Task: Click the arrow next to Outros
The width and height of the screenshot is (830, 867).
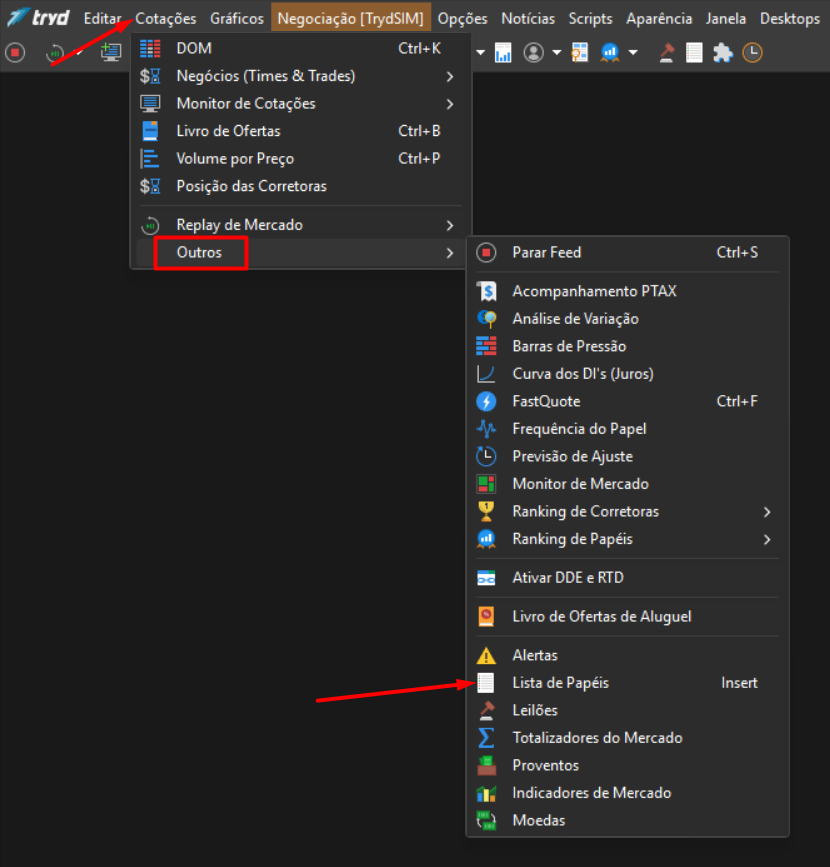Action: pyautogui.click(x=450, y=253)
